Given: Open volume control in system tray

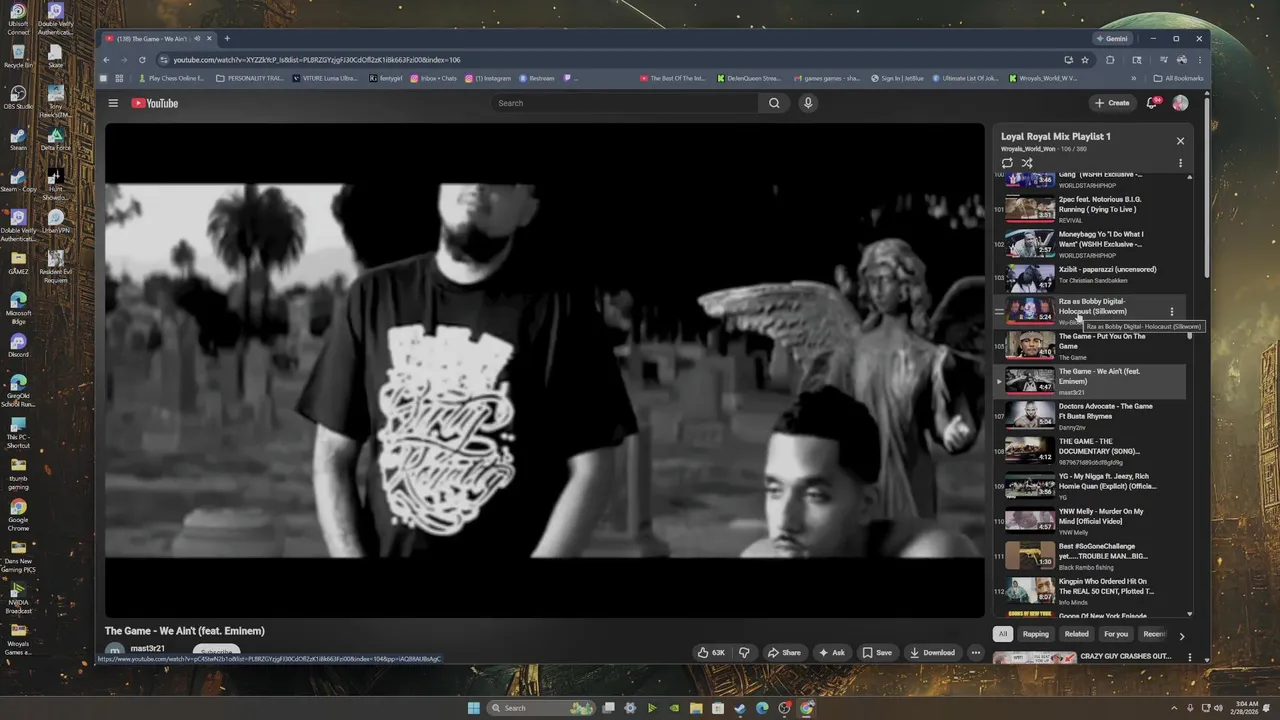Looking at the screenshot, I should click(1218, 708).
